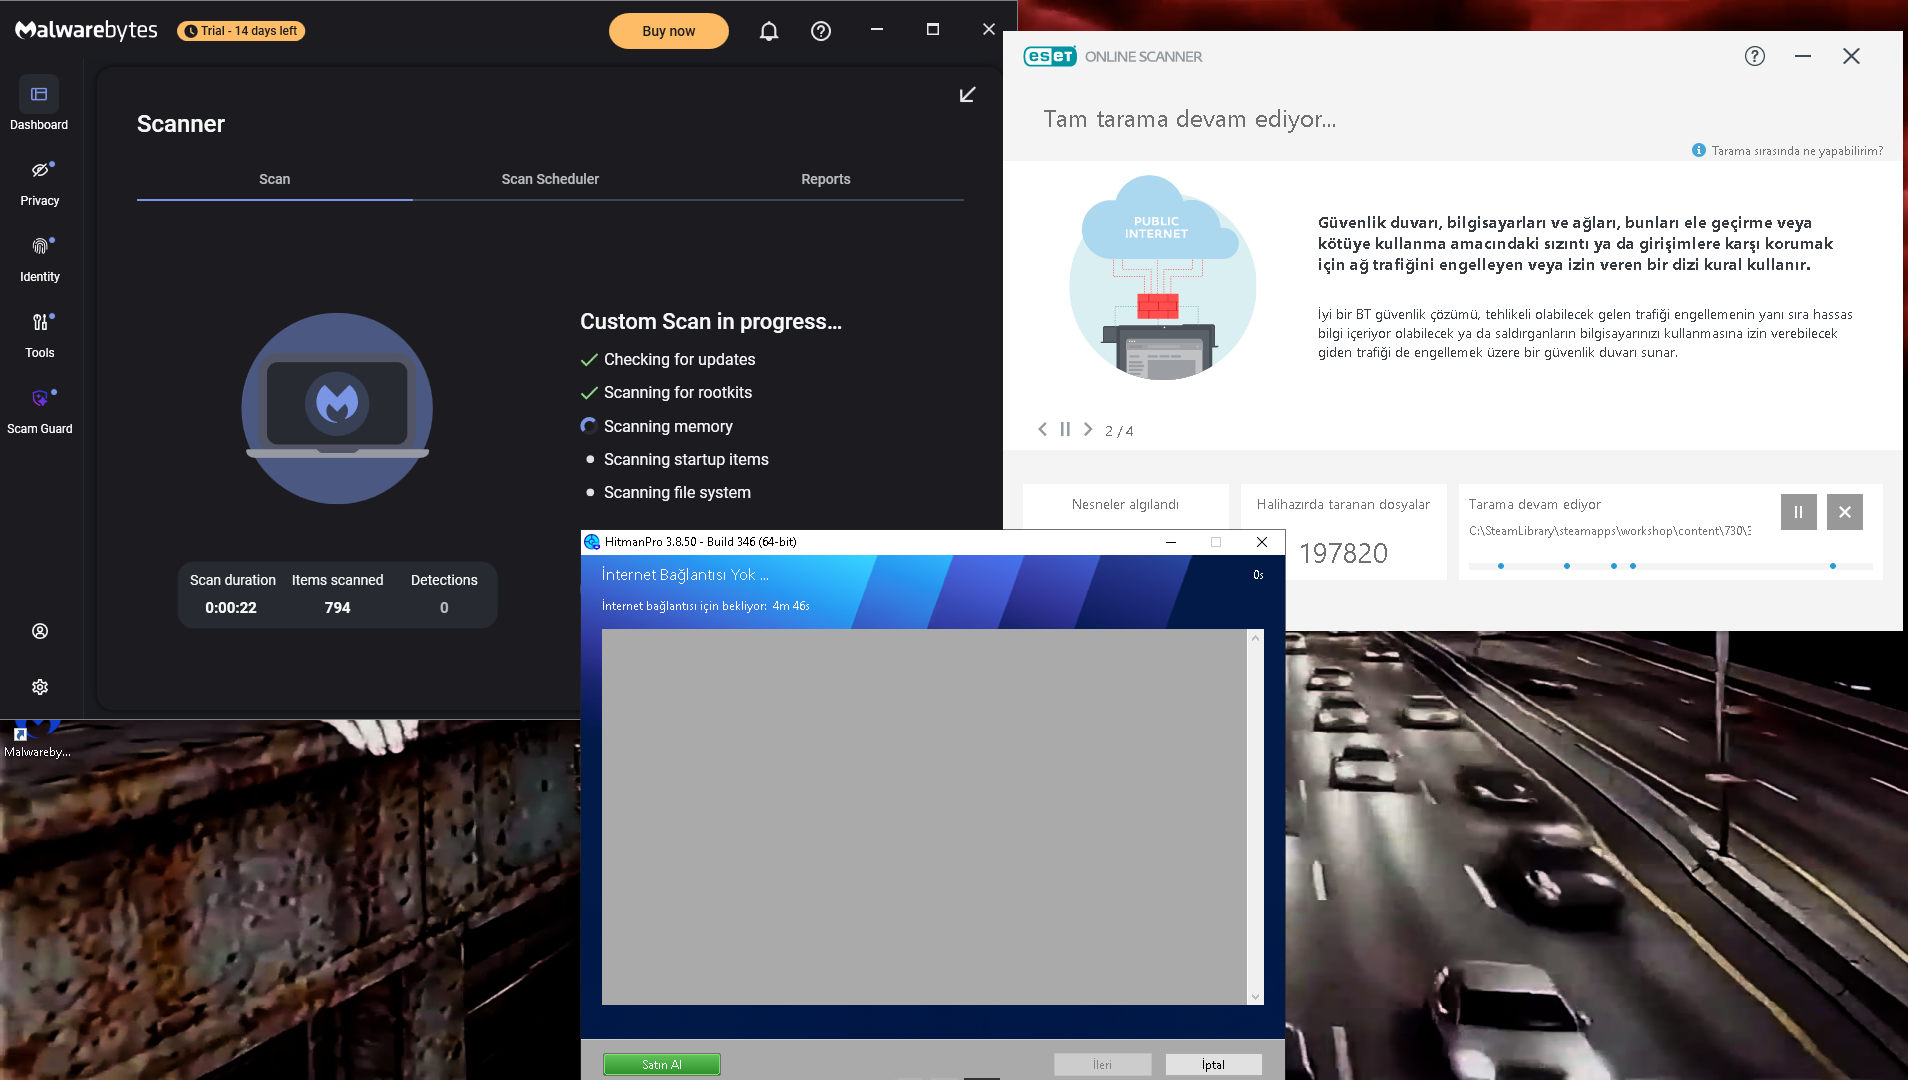Screen dimensions: 1908x1080
Task: Pause the ESET slideshow
Action: (x=1065, y=429)
